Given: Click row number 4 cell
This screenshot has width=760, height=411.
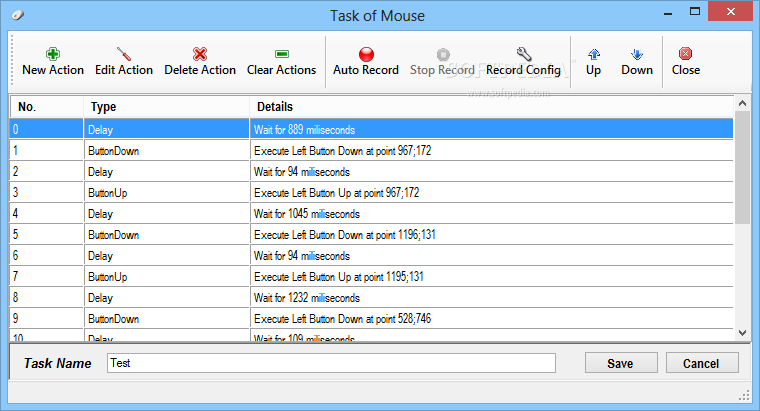Looking at the screenshot, I should [47, 214].
